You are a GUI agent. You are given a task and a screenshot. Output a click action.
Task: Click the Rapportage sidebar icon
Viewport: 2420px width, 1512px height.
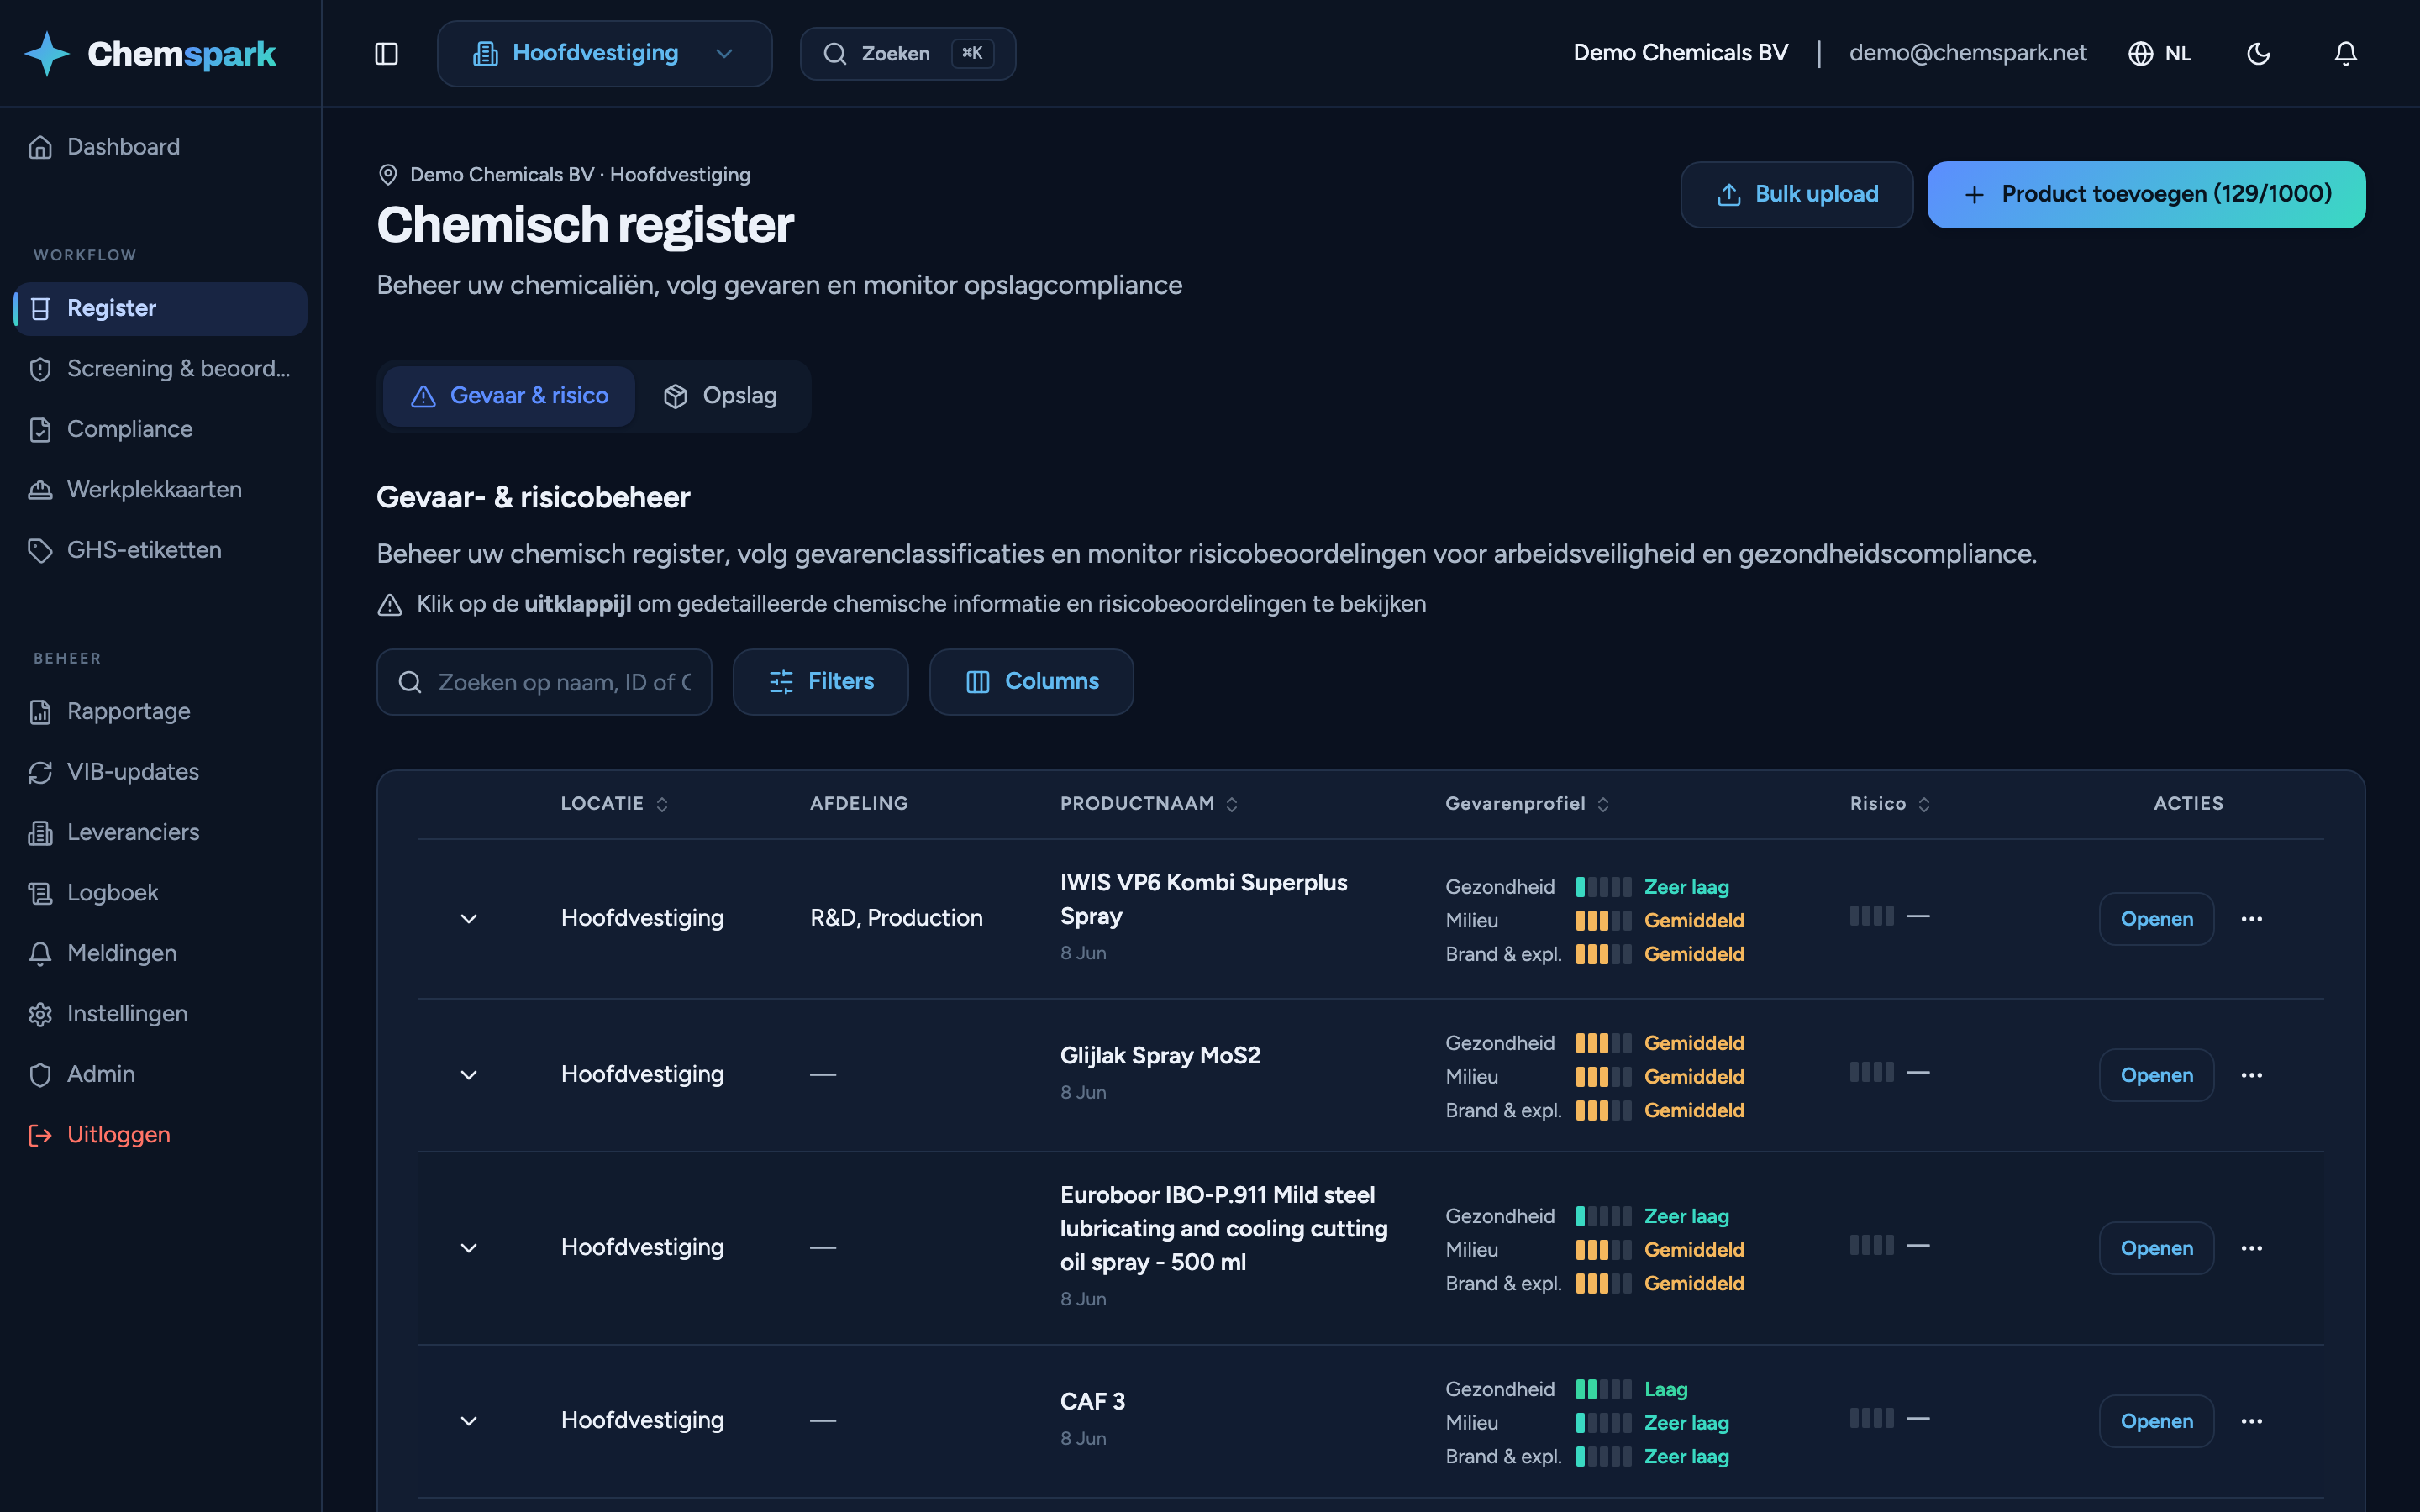point(40,711)
